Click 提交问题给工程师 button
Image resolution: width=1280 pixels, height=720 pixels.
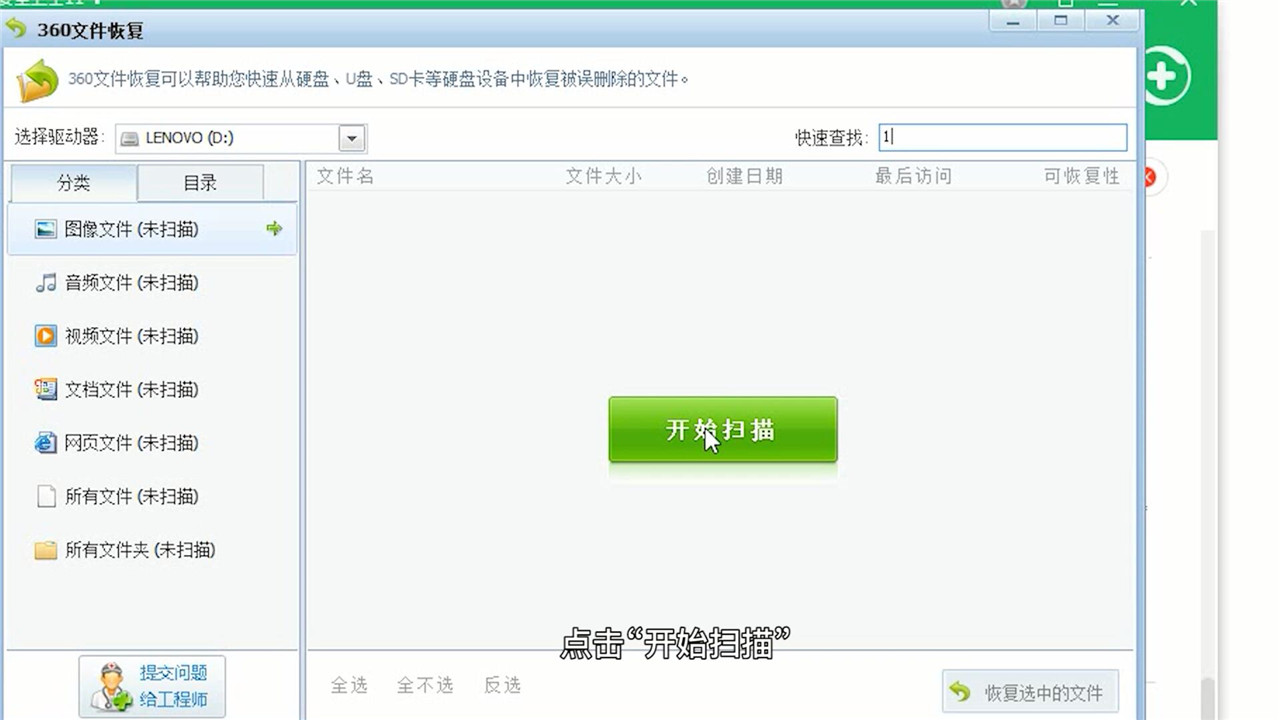pos(152,686)
